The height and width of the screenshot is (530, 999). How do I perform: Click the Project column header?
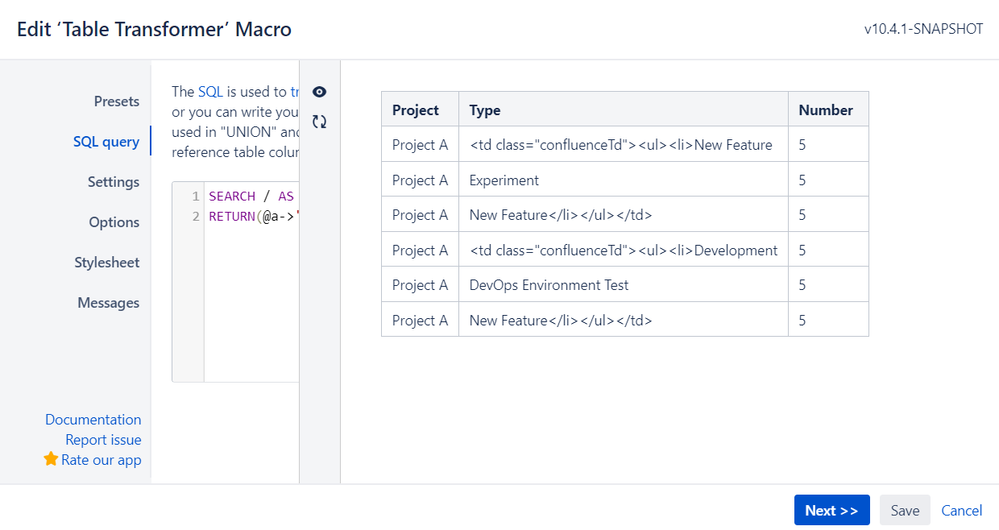click(416, 110)
